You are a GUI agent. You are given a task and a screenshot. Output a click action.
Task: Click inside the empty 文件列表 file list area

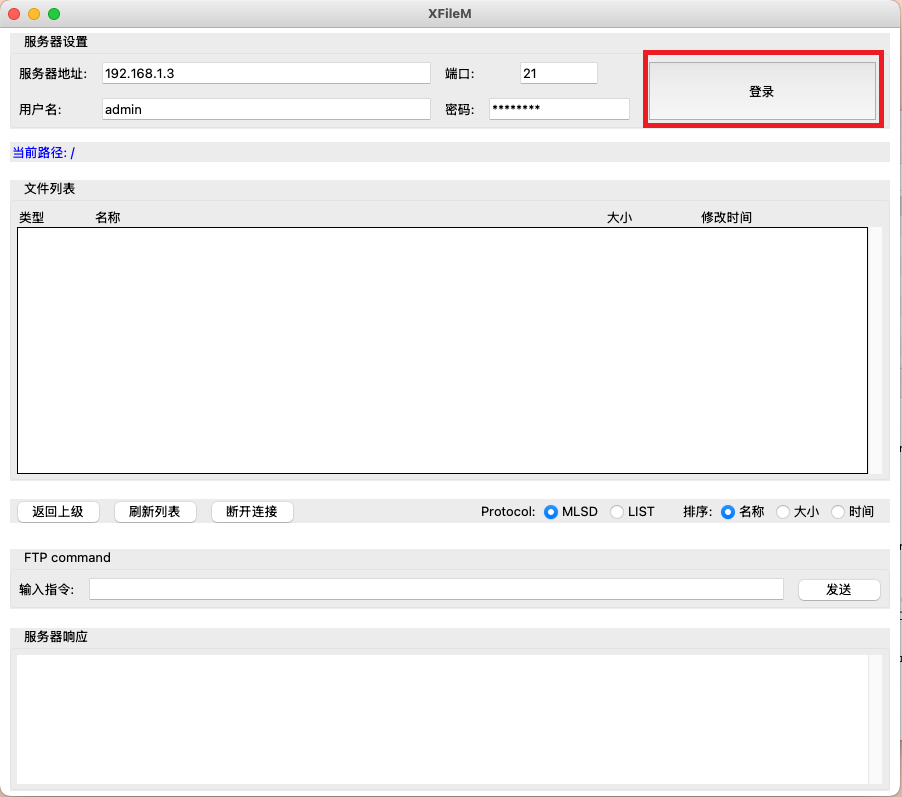(x=442, y=350)
